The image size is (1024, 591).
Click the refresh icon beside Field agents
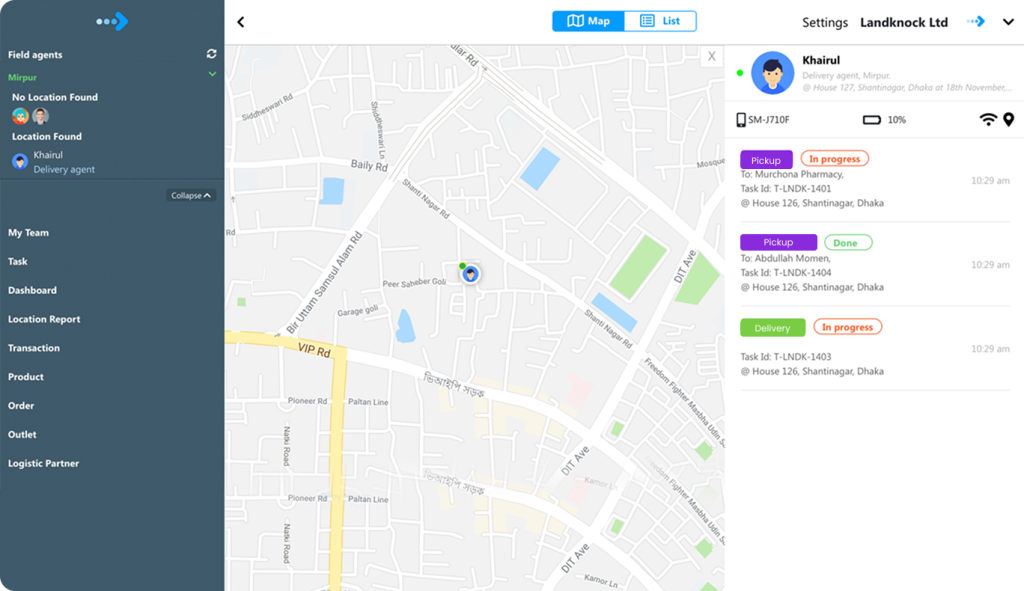click(211, 54)
